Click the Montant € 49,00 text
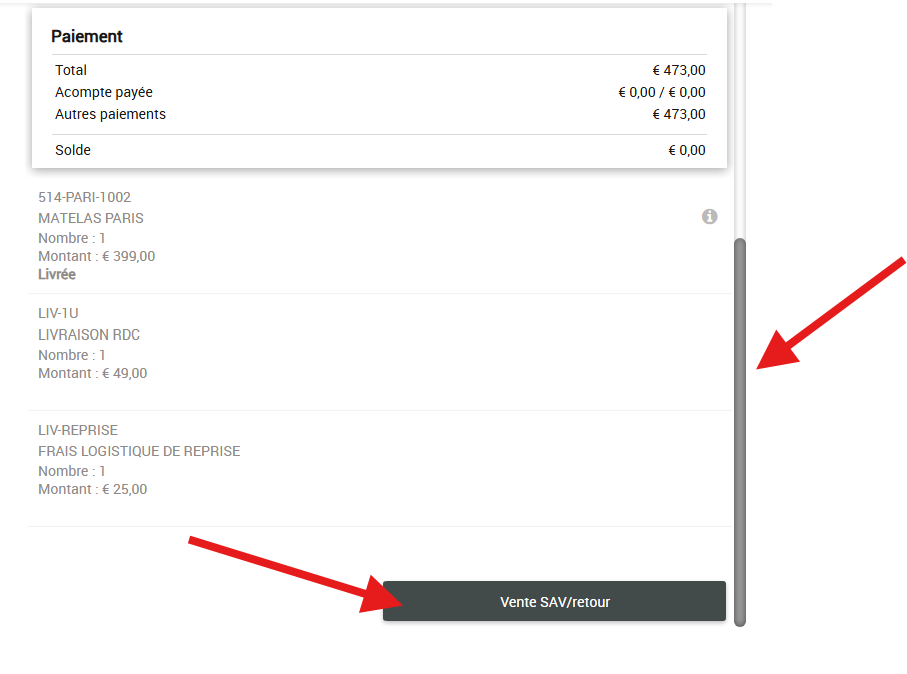This screenshot has height=674, width=907. coord(92,373)
